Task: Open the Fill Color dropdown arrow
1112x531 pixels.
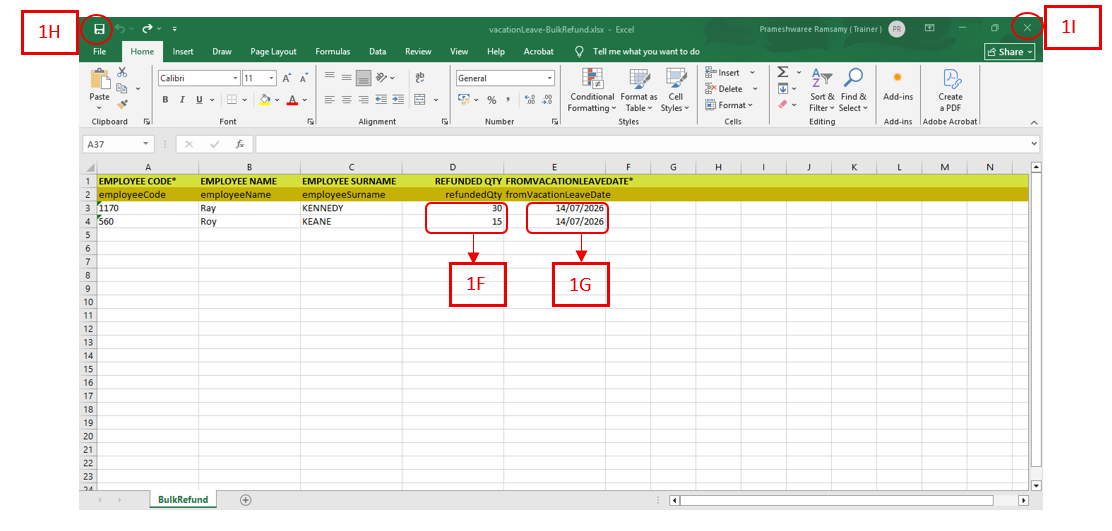Action: [277, 100]
